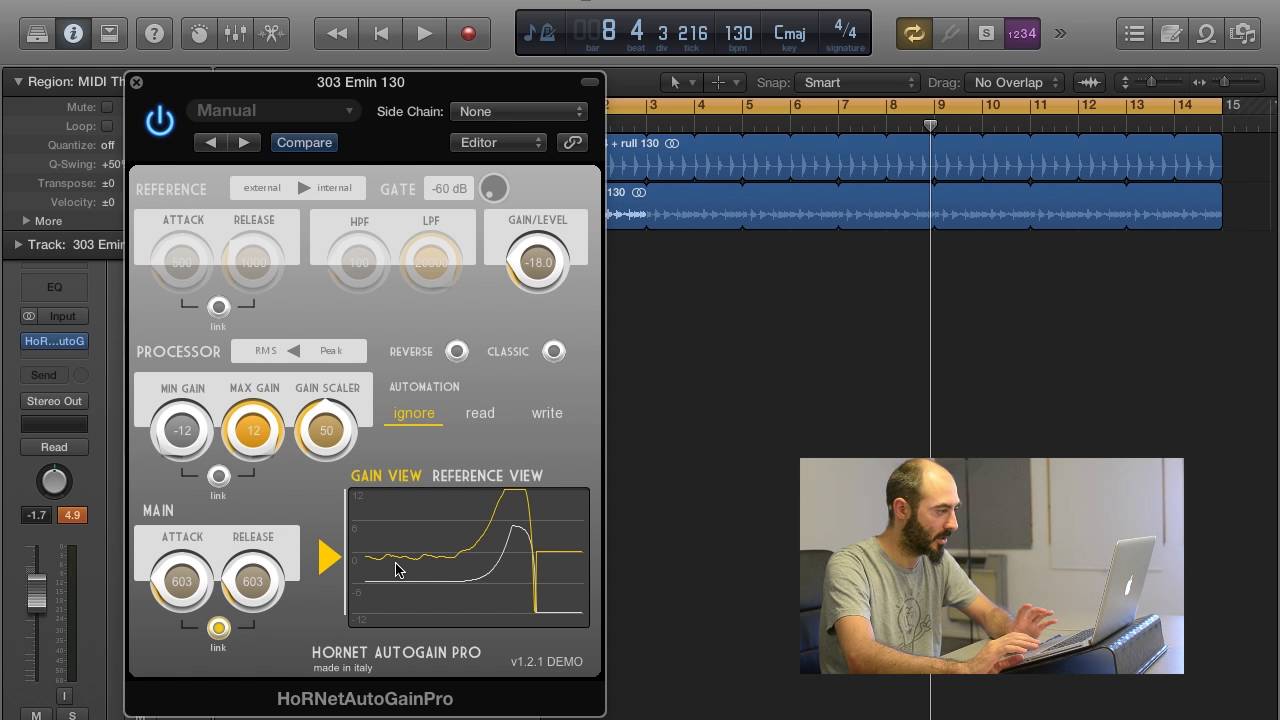This screenshot has width=1280, height=720.
Task: Toggle waveform zoom button
Action: [x=1089, y=82]
